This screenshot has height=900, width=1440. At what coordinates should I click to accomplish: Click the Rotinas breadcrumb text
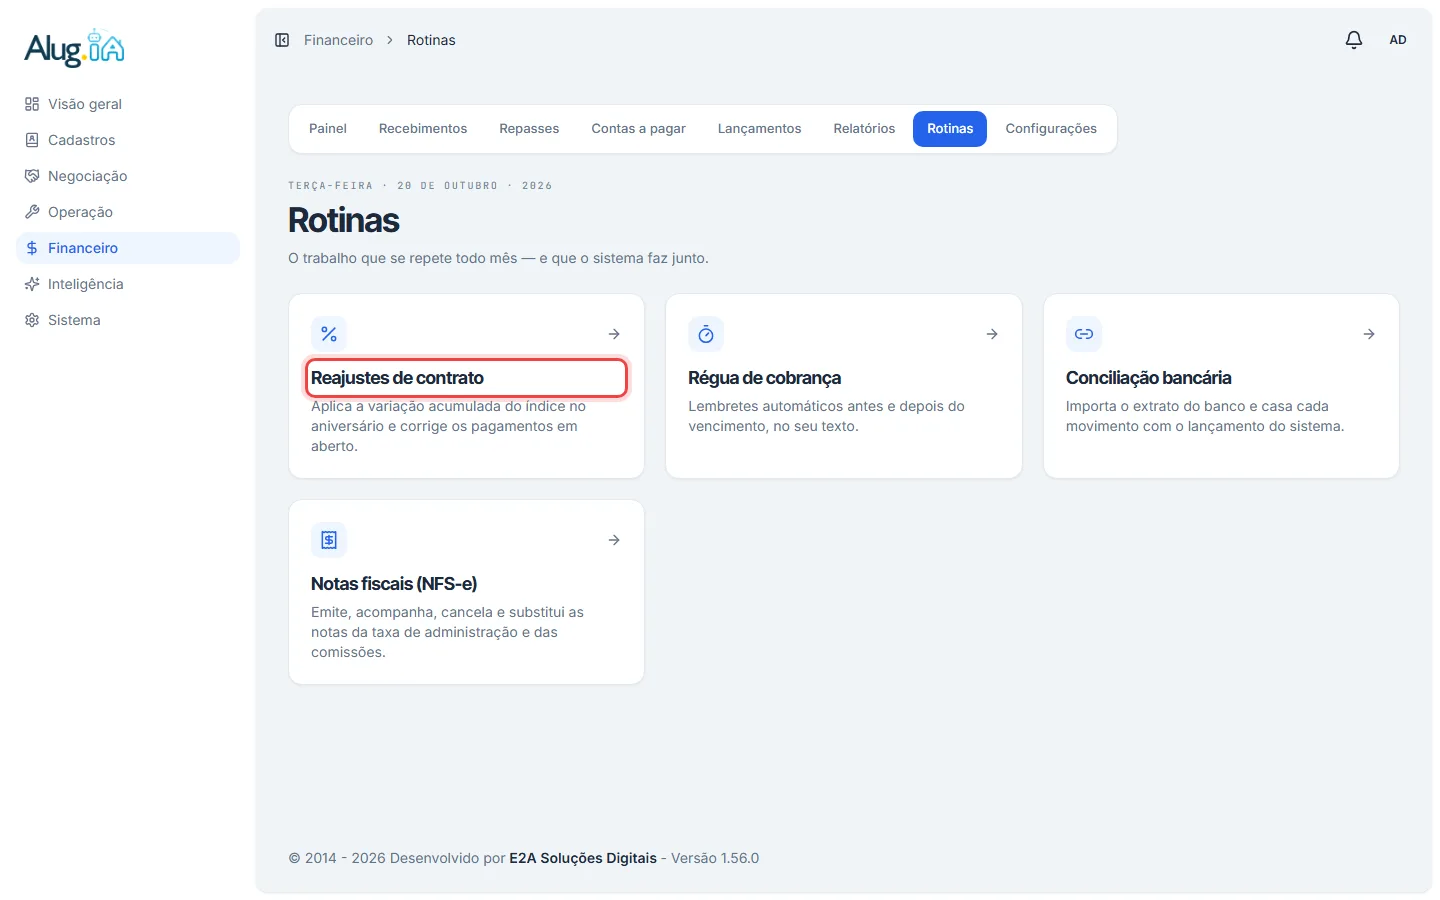point(431,40)
